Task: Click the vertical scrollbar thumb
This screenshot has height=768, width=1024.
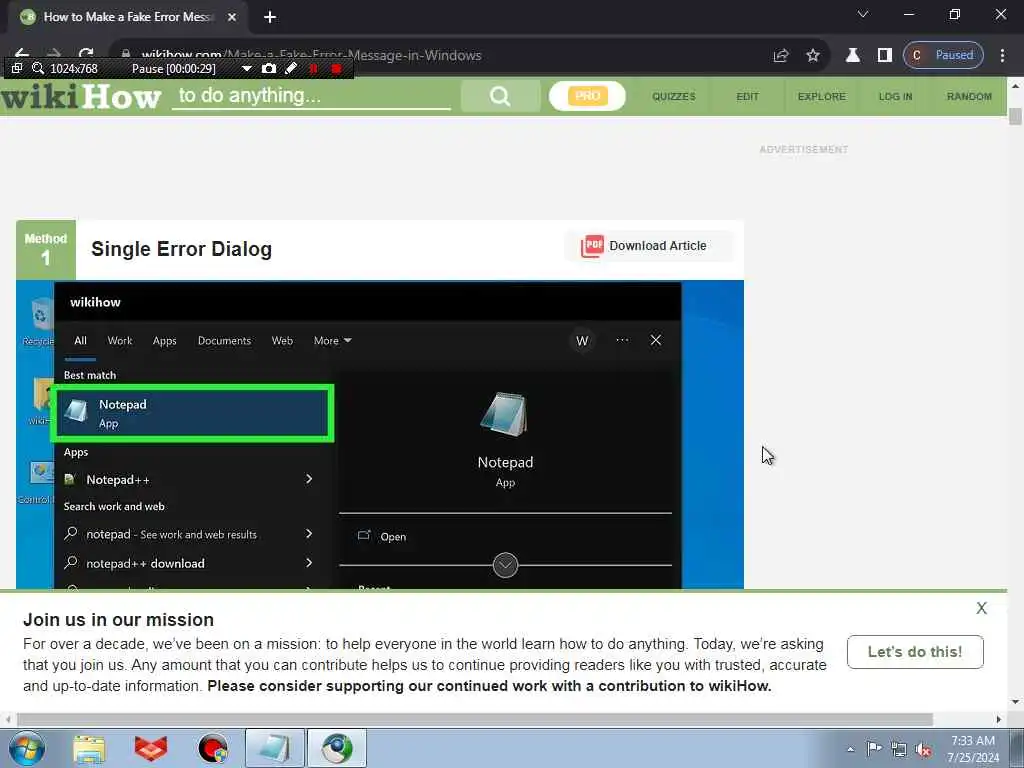Action: tap(1015, 116)
